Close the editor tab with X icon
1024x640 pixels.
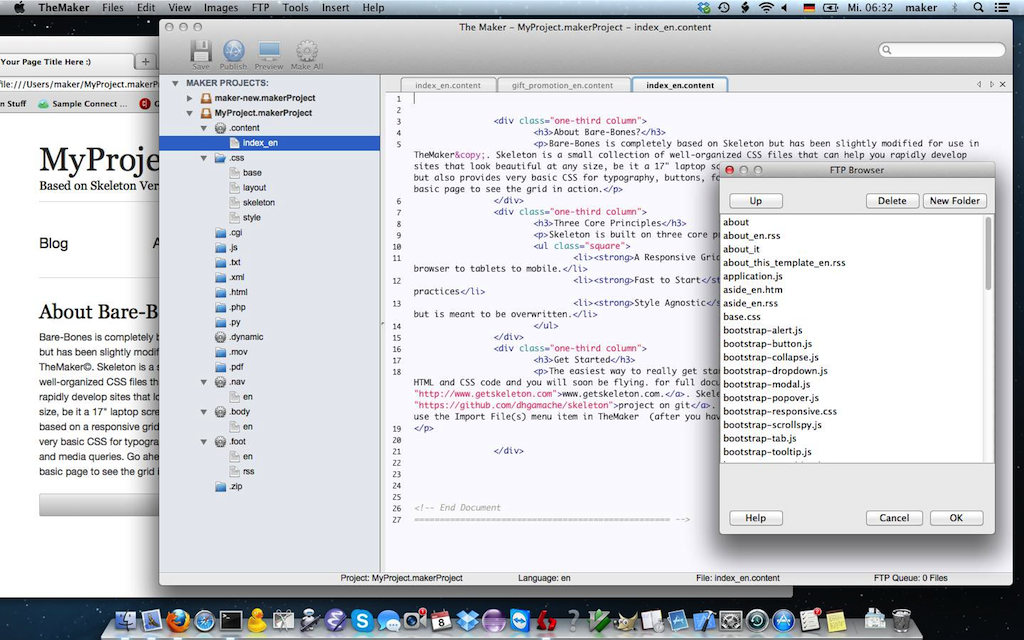(x=1002, y=84)
